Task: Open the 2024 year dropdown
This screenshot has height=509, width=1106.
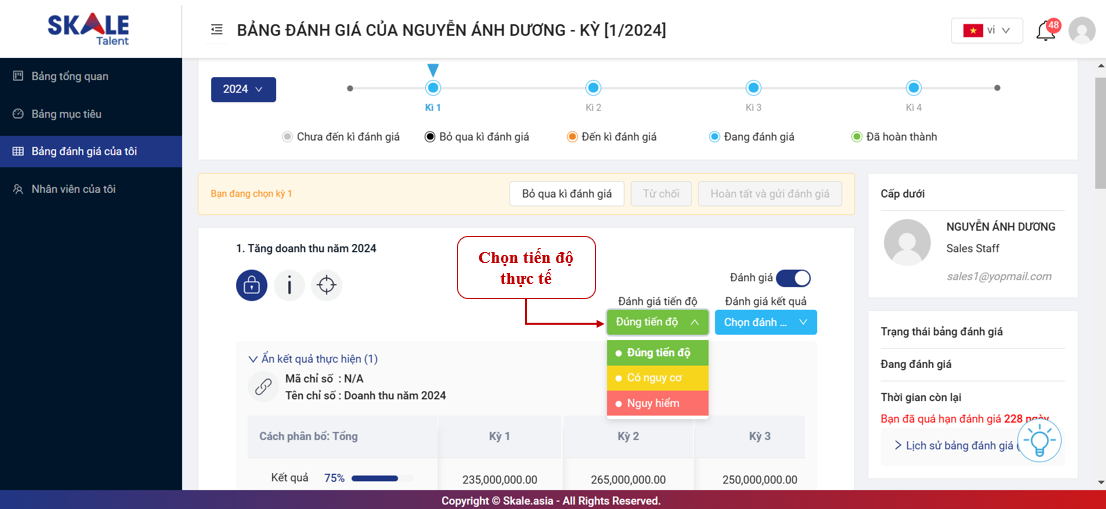Action: click(243, 89)
